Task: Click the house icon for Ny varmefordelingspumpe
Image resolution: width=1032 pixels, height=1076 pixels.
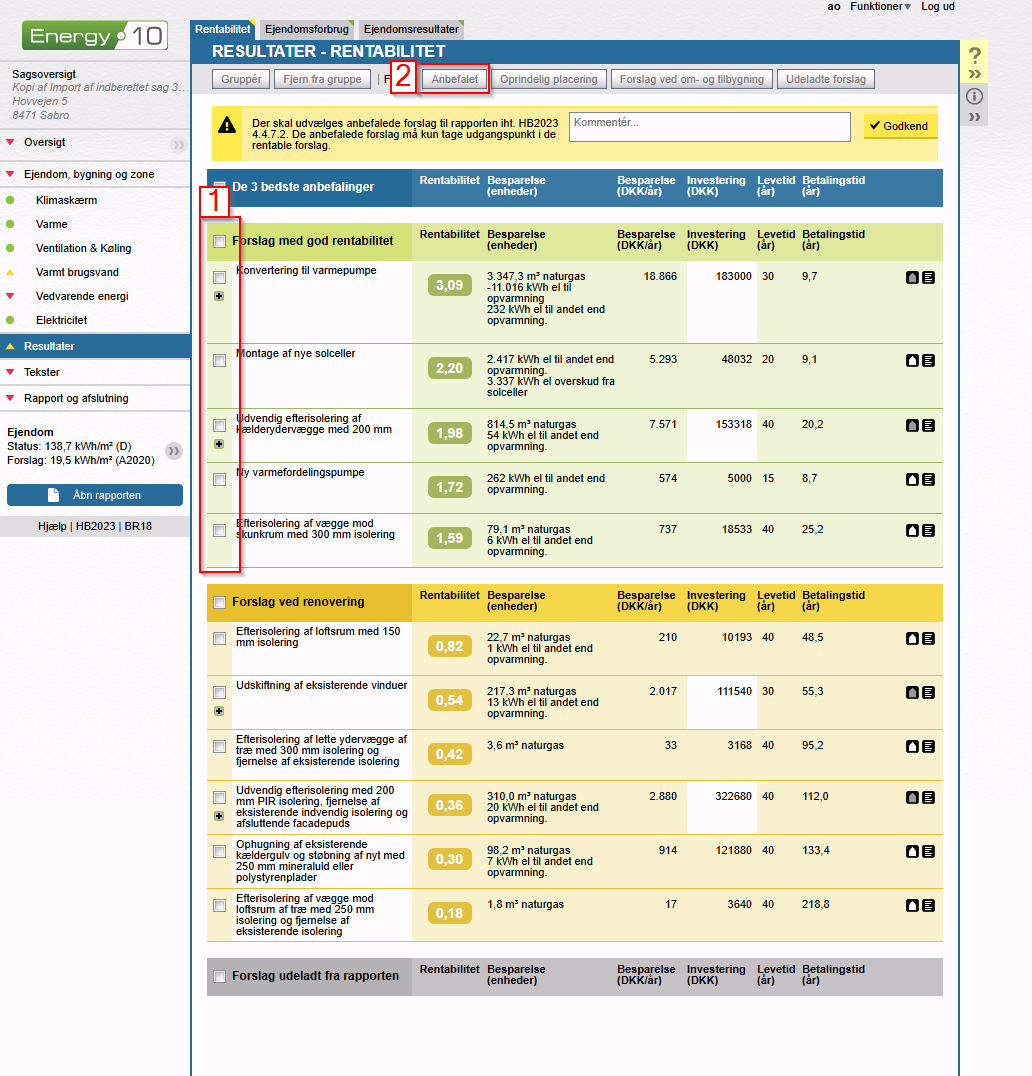Action: click(x=913, y=479)
